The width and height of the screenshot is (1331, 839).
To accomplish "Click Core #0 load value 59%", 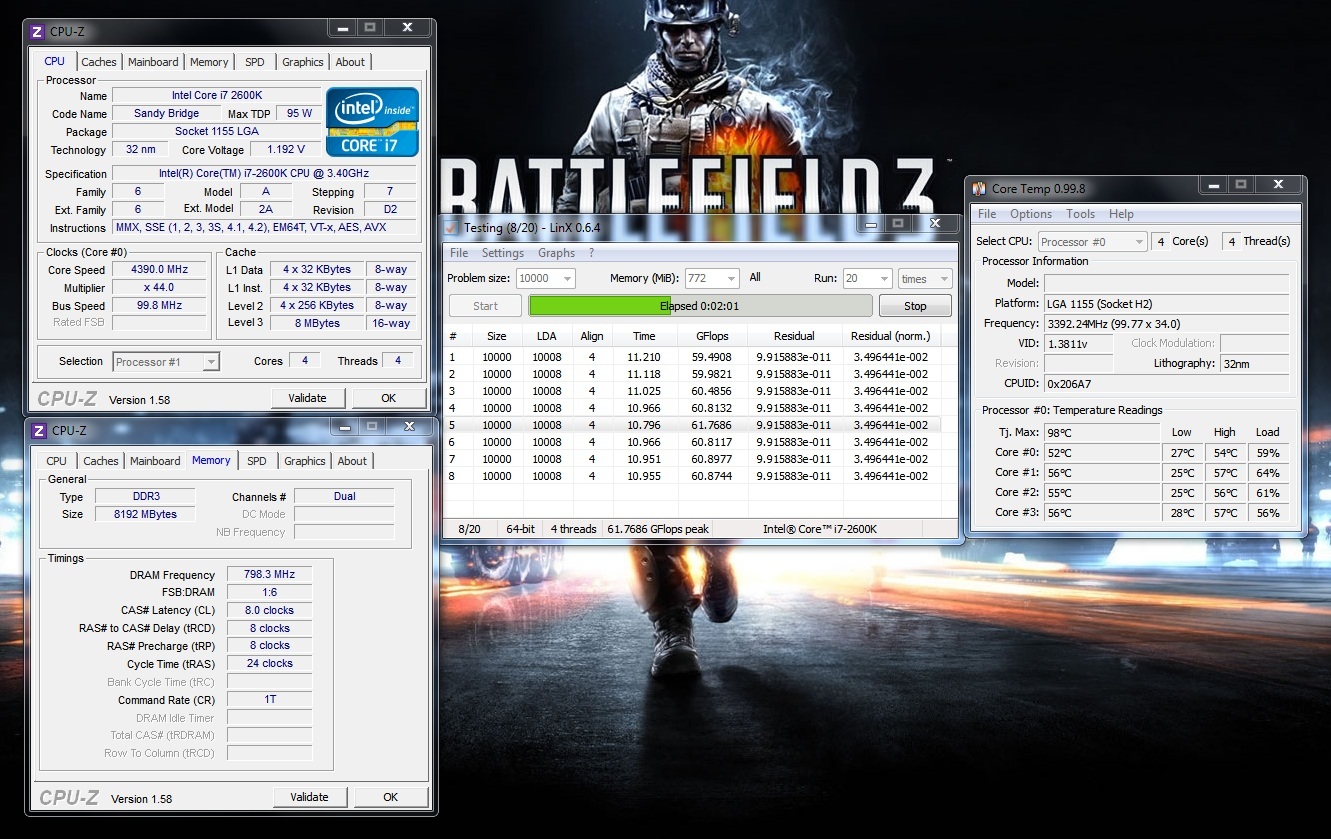I will 1267,453.
